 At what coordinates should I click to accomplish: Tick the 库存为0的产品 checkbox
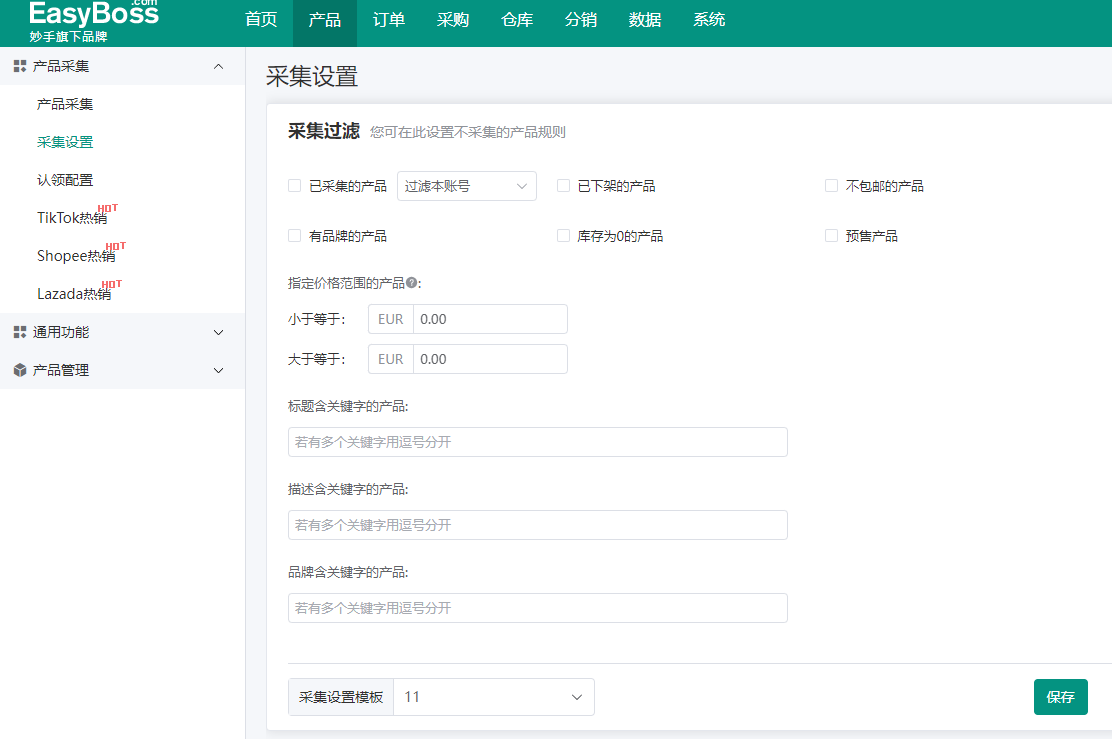coord(563,235)
